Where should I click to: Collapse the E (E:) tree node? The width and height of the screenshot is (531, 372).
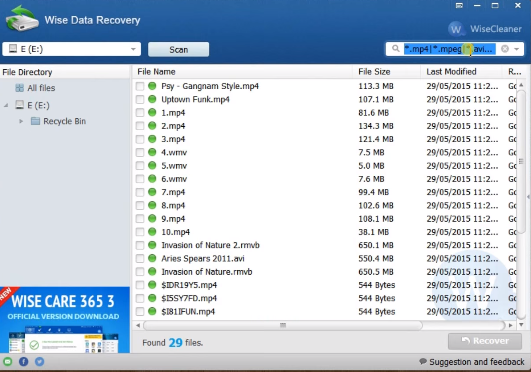tap(6, 105)
